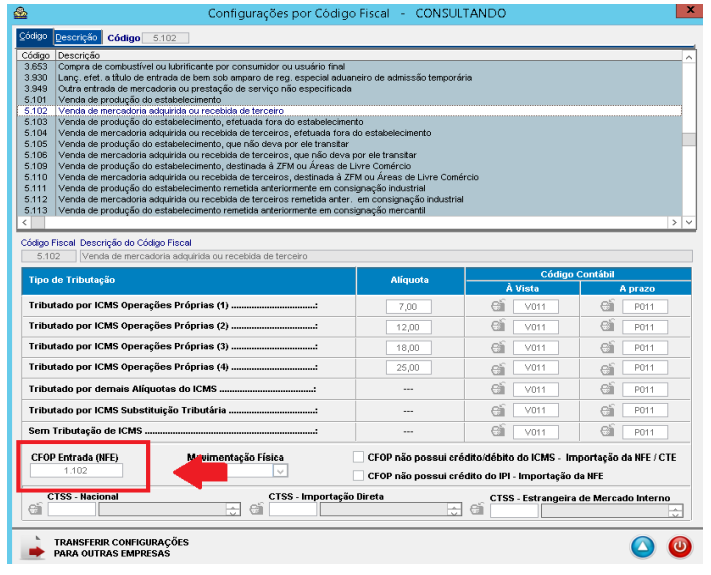The height and width of the screenshot is (575, 711).
Task: Close the Configurações por Código Fiscal window
Action: [689, 10]
